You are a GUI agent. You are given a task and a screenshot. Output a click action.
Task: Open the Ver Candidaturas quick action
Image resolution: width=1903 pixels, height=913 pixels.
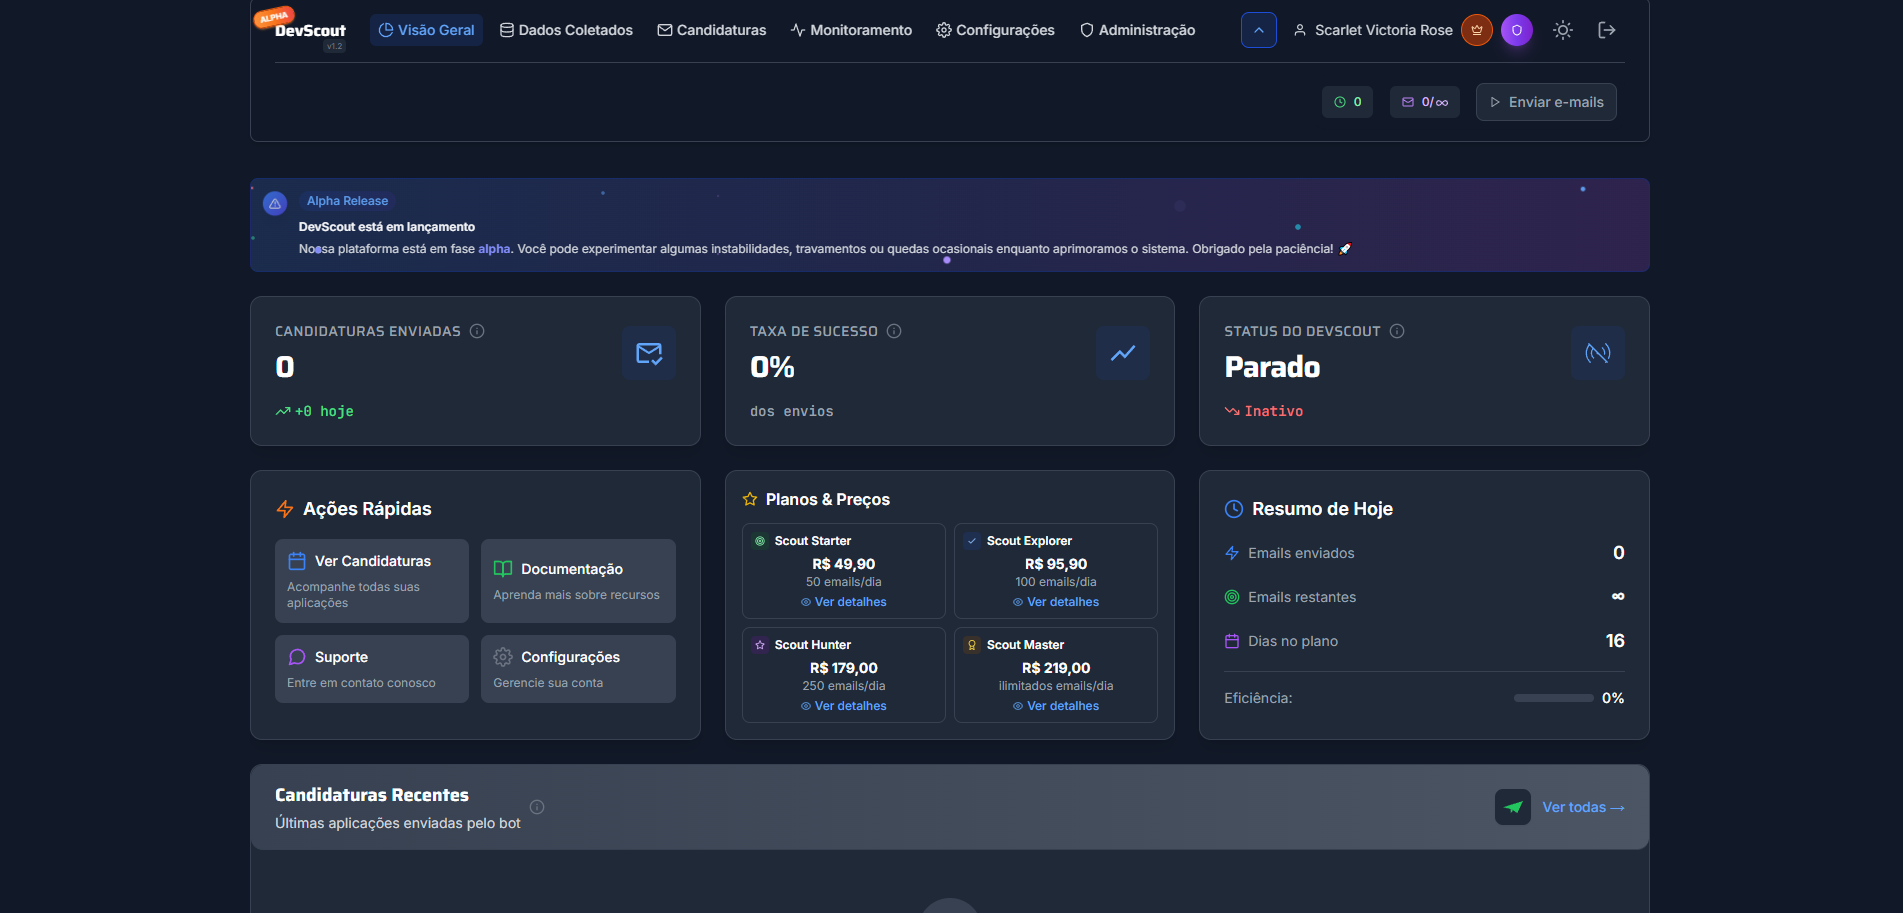(x=372, y=581)
